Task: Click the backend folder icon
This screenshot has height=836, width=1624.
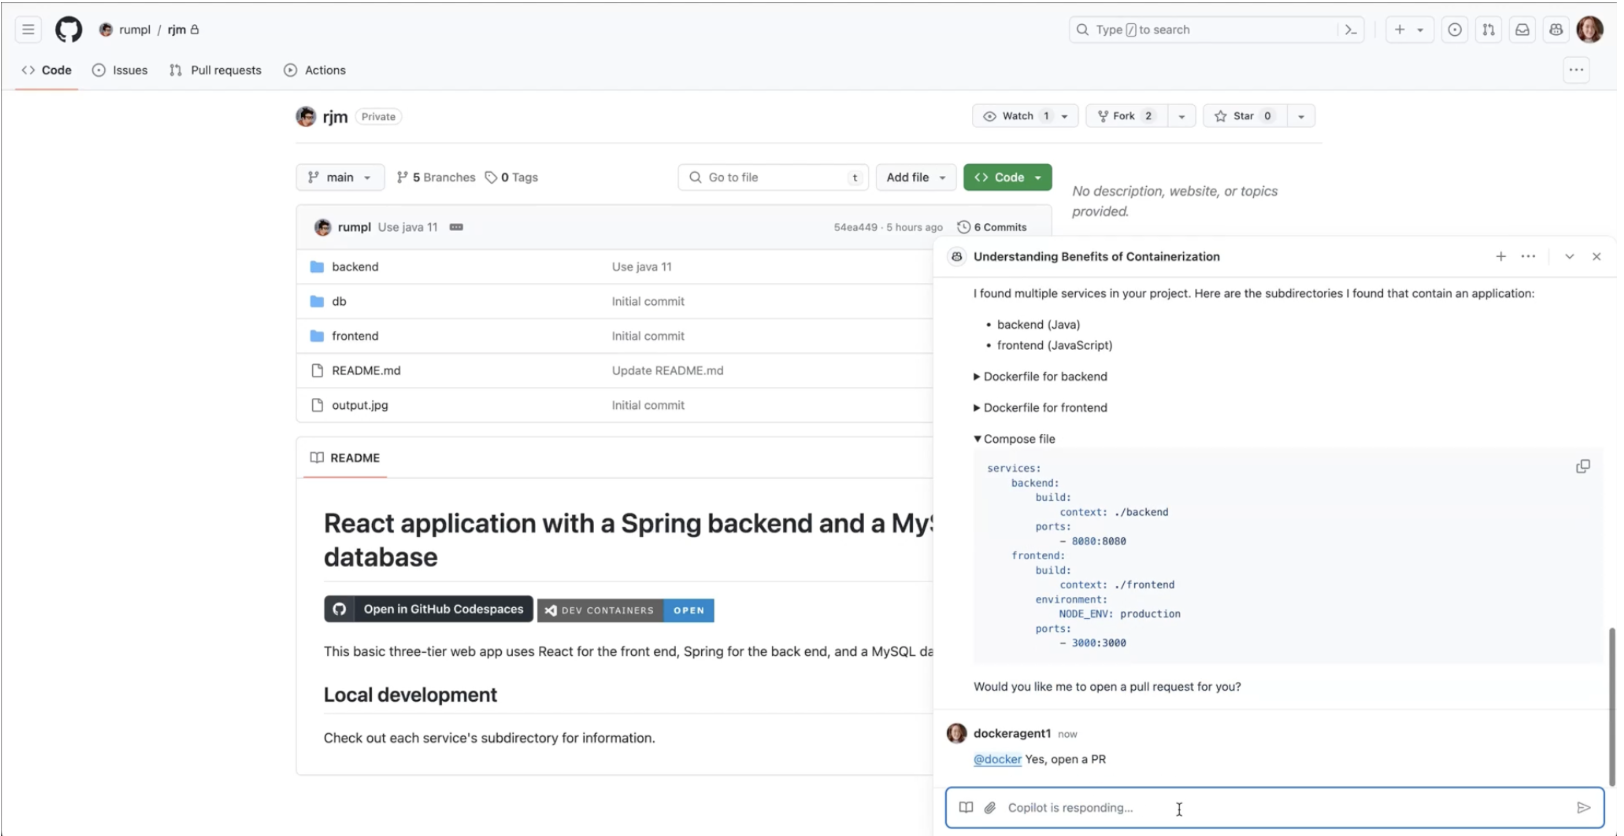Action: (x=317, y=267)
